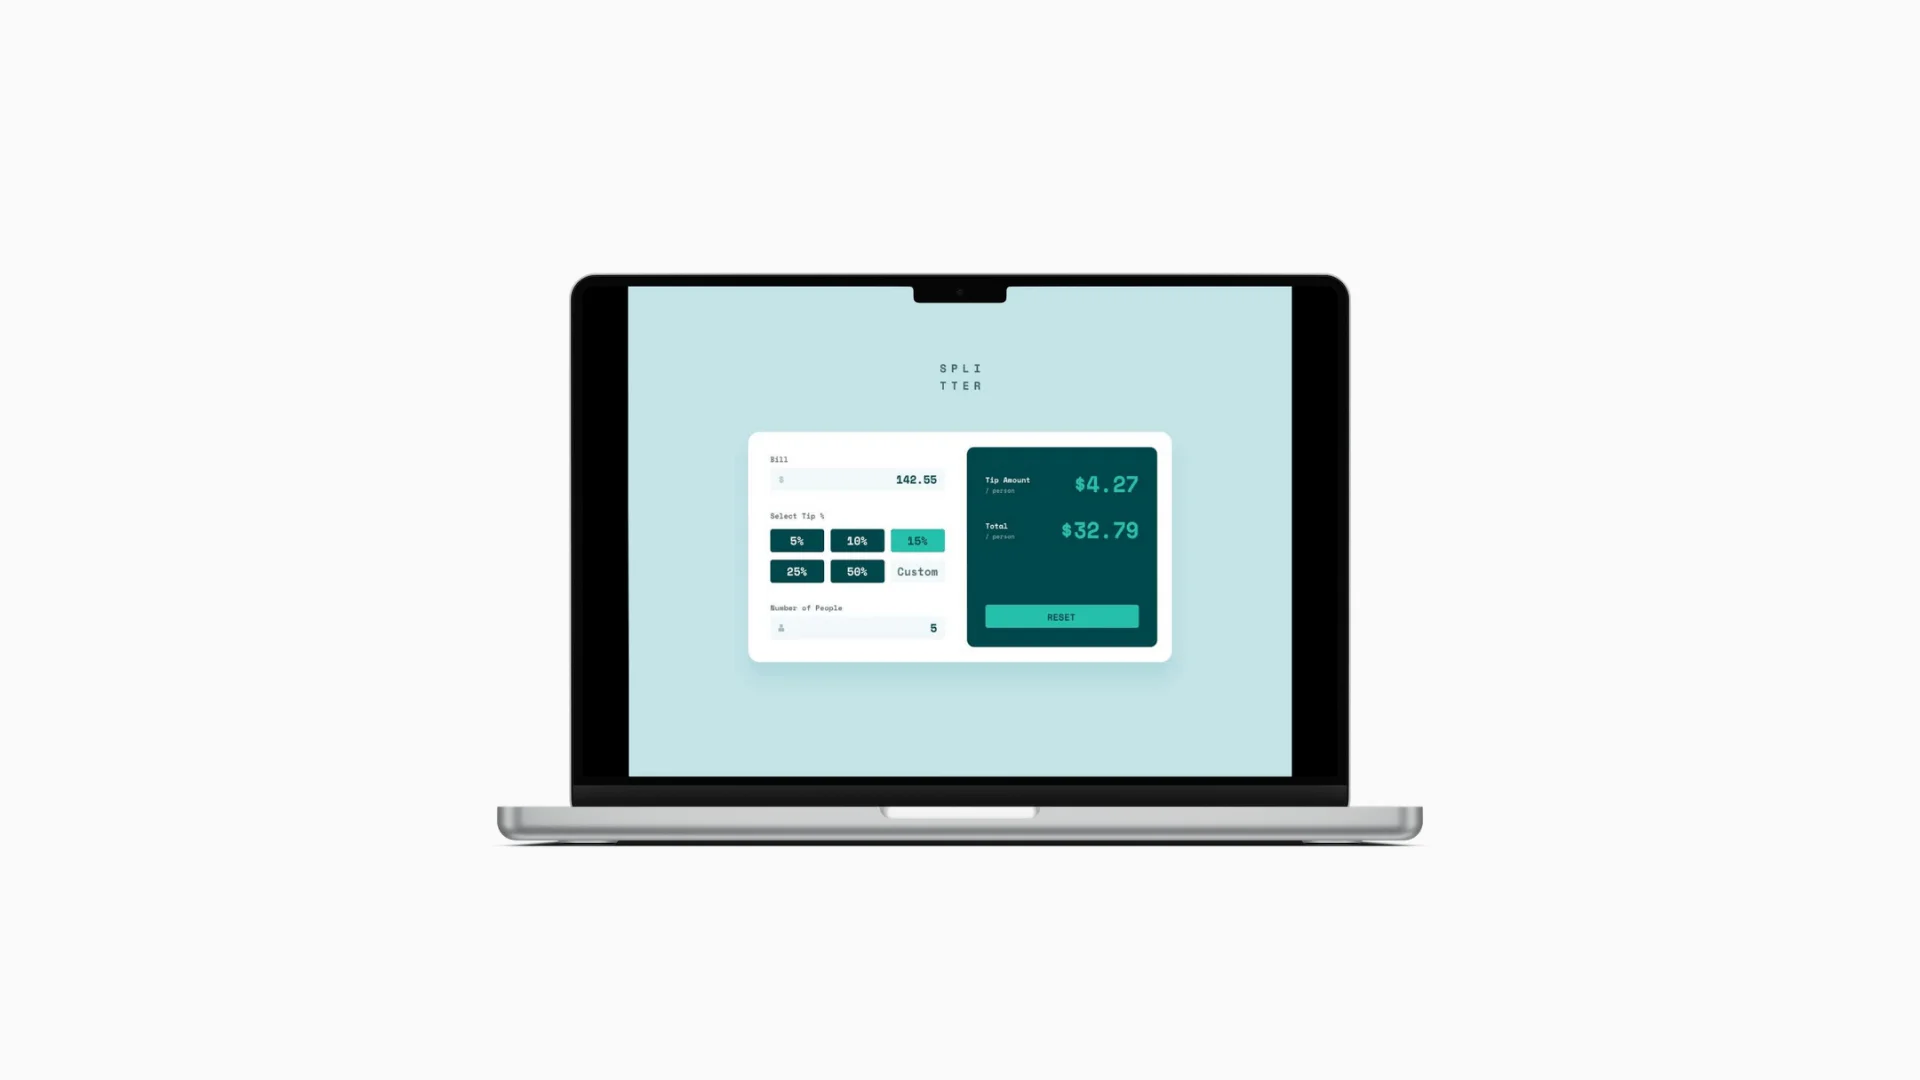Viewport: 1920px width, 1080px height.
Task: Select the 15% tip button
Action: (916, 541)
